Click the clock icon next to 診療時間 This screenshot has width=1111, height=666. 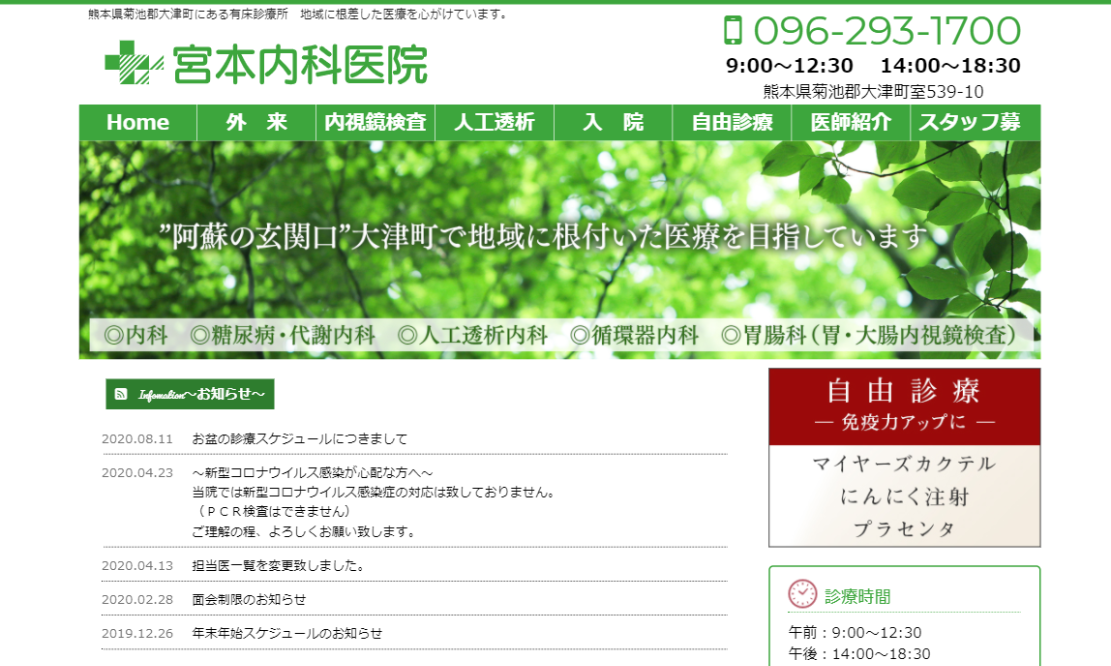point(802,594)
